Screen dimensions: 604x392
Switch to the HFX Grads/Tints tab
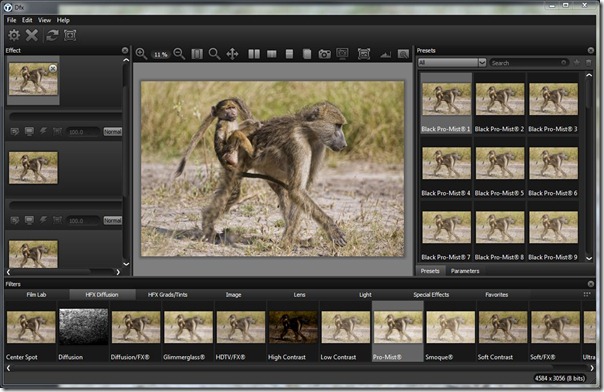[168, 295]
